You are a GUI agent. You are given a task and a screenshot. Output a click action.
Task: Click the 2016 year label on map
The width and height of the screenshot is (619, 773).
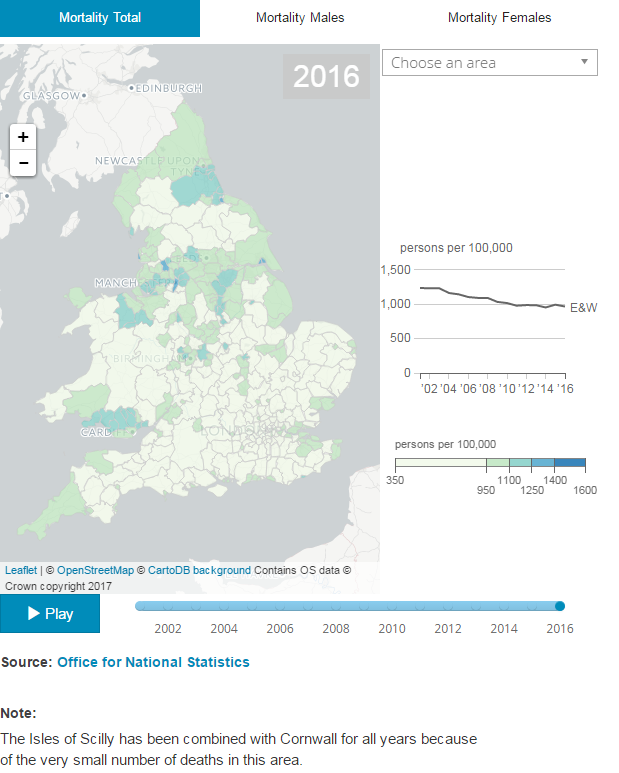pyautogui.click(x=326, y=76)
